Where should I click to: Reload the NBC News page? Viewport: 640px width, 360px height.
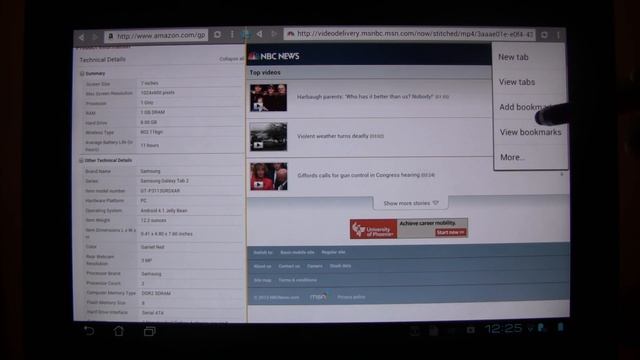pyautogui.click(x=544, y=35)
